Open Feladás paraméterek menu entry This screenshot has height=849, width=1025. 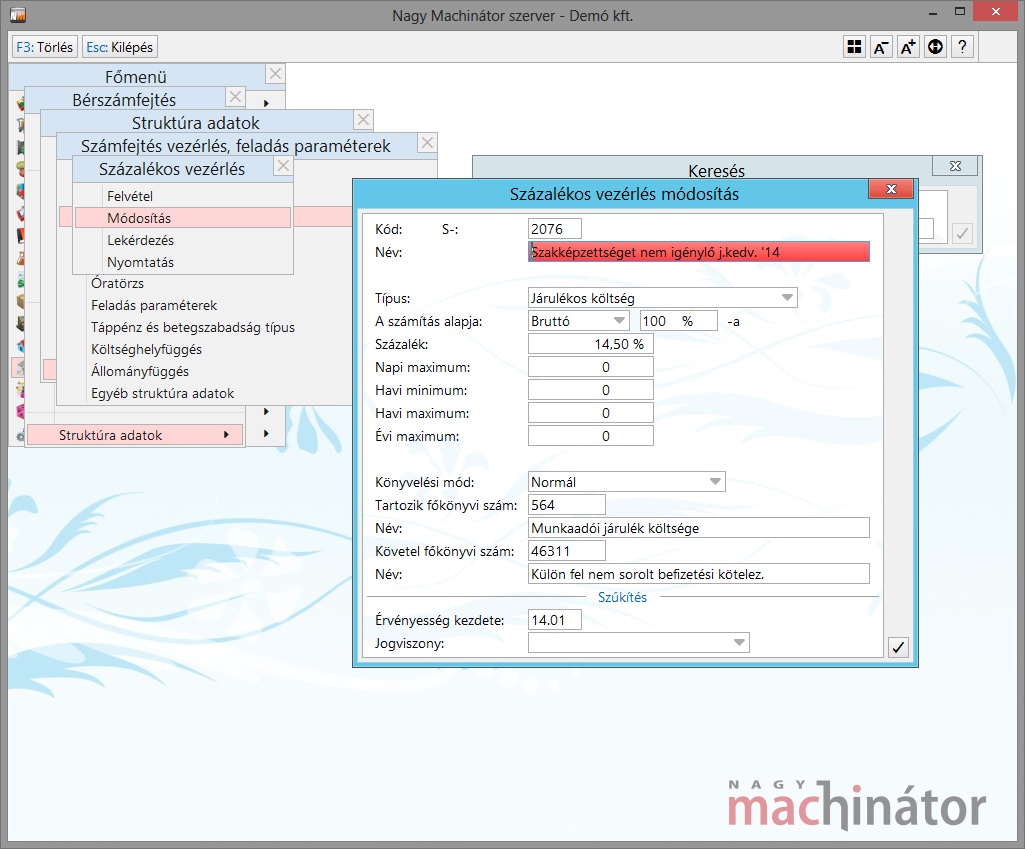pyautogui.click(x=154, y=305)
